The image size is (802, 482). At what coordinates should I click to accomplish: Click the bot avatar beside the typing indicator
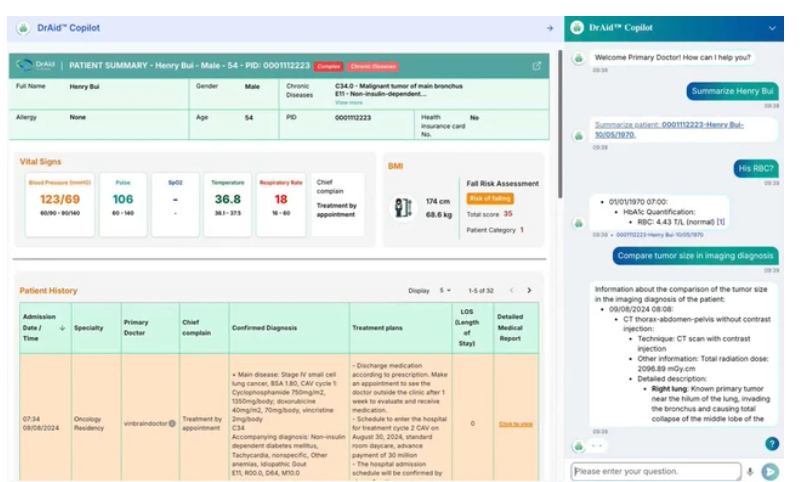pyautogui.click(x=578, y=446)
